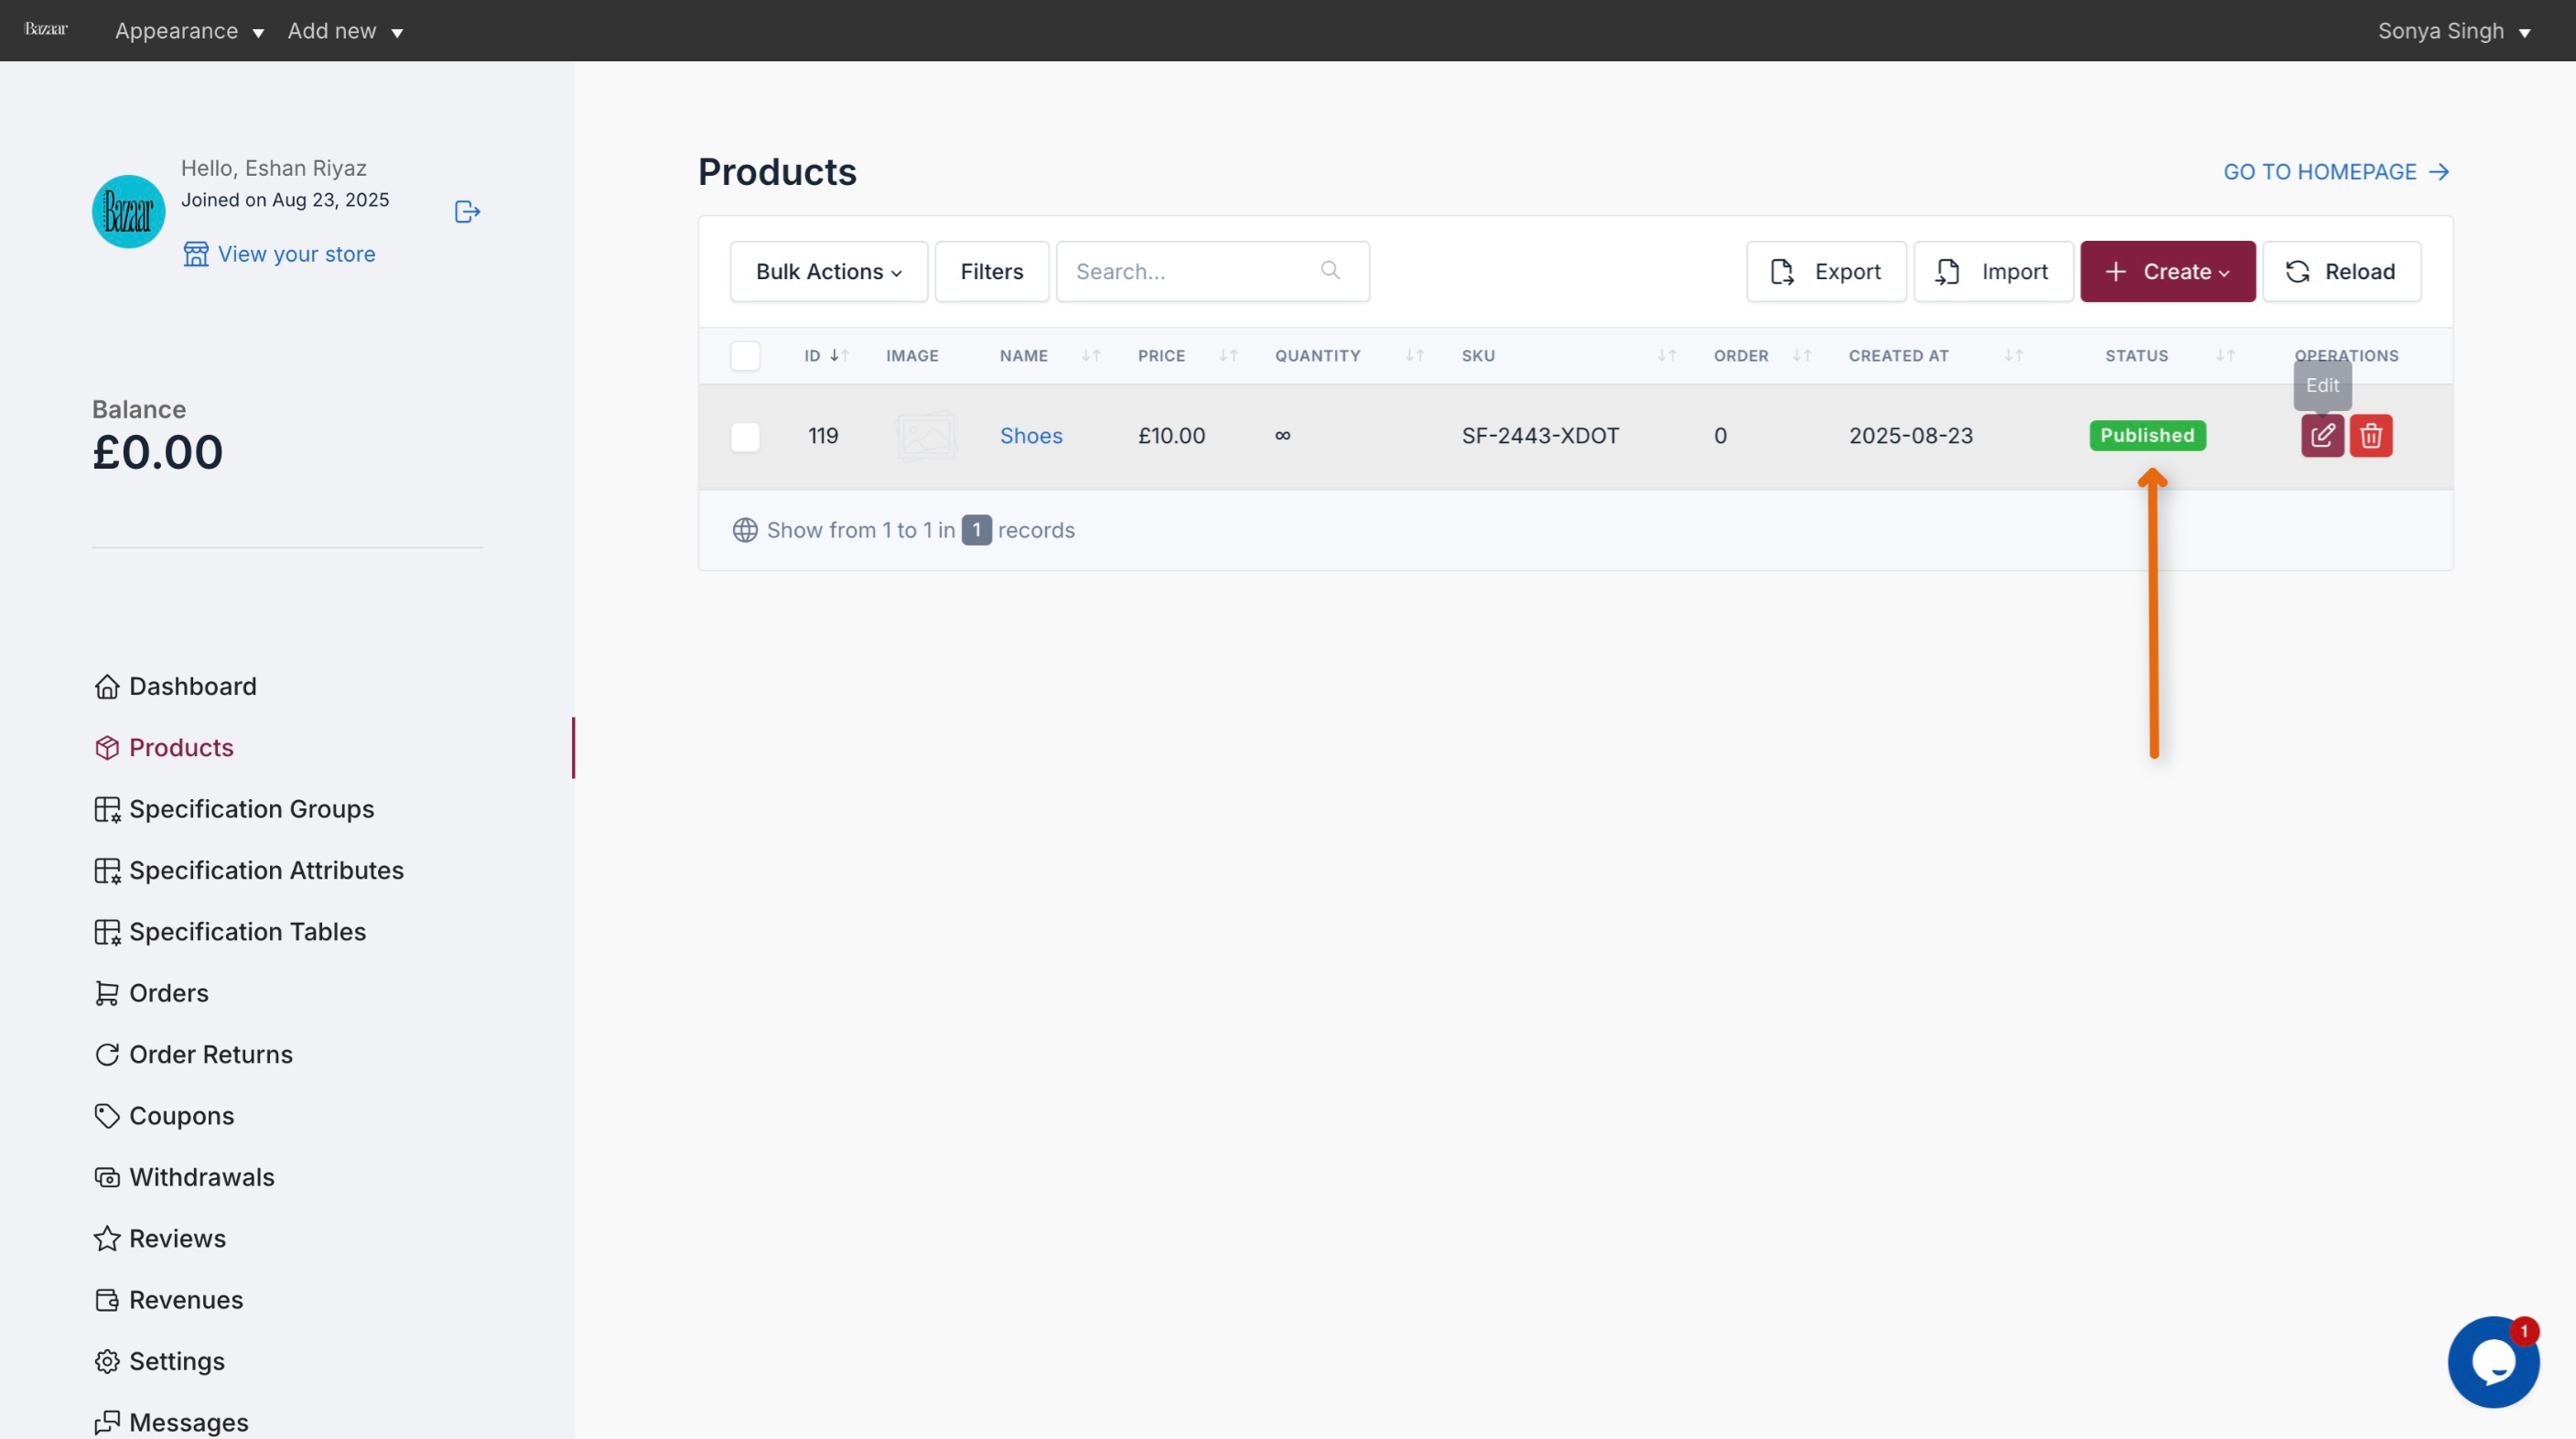Sort table by Order column
This screenshot has height=1439, width=2576.
[1762, 355]
